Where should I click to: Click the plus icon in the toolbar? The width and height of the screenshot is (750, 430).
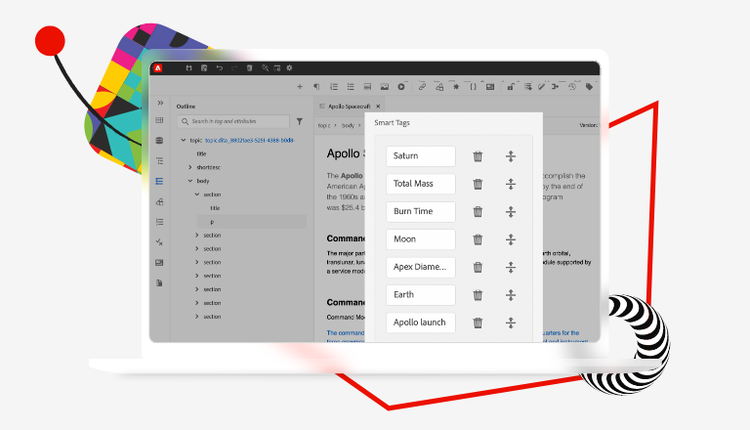click(299, 87)
